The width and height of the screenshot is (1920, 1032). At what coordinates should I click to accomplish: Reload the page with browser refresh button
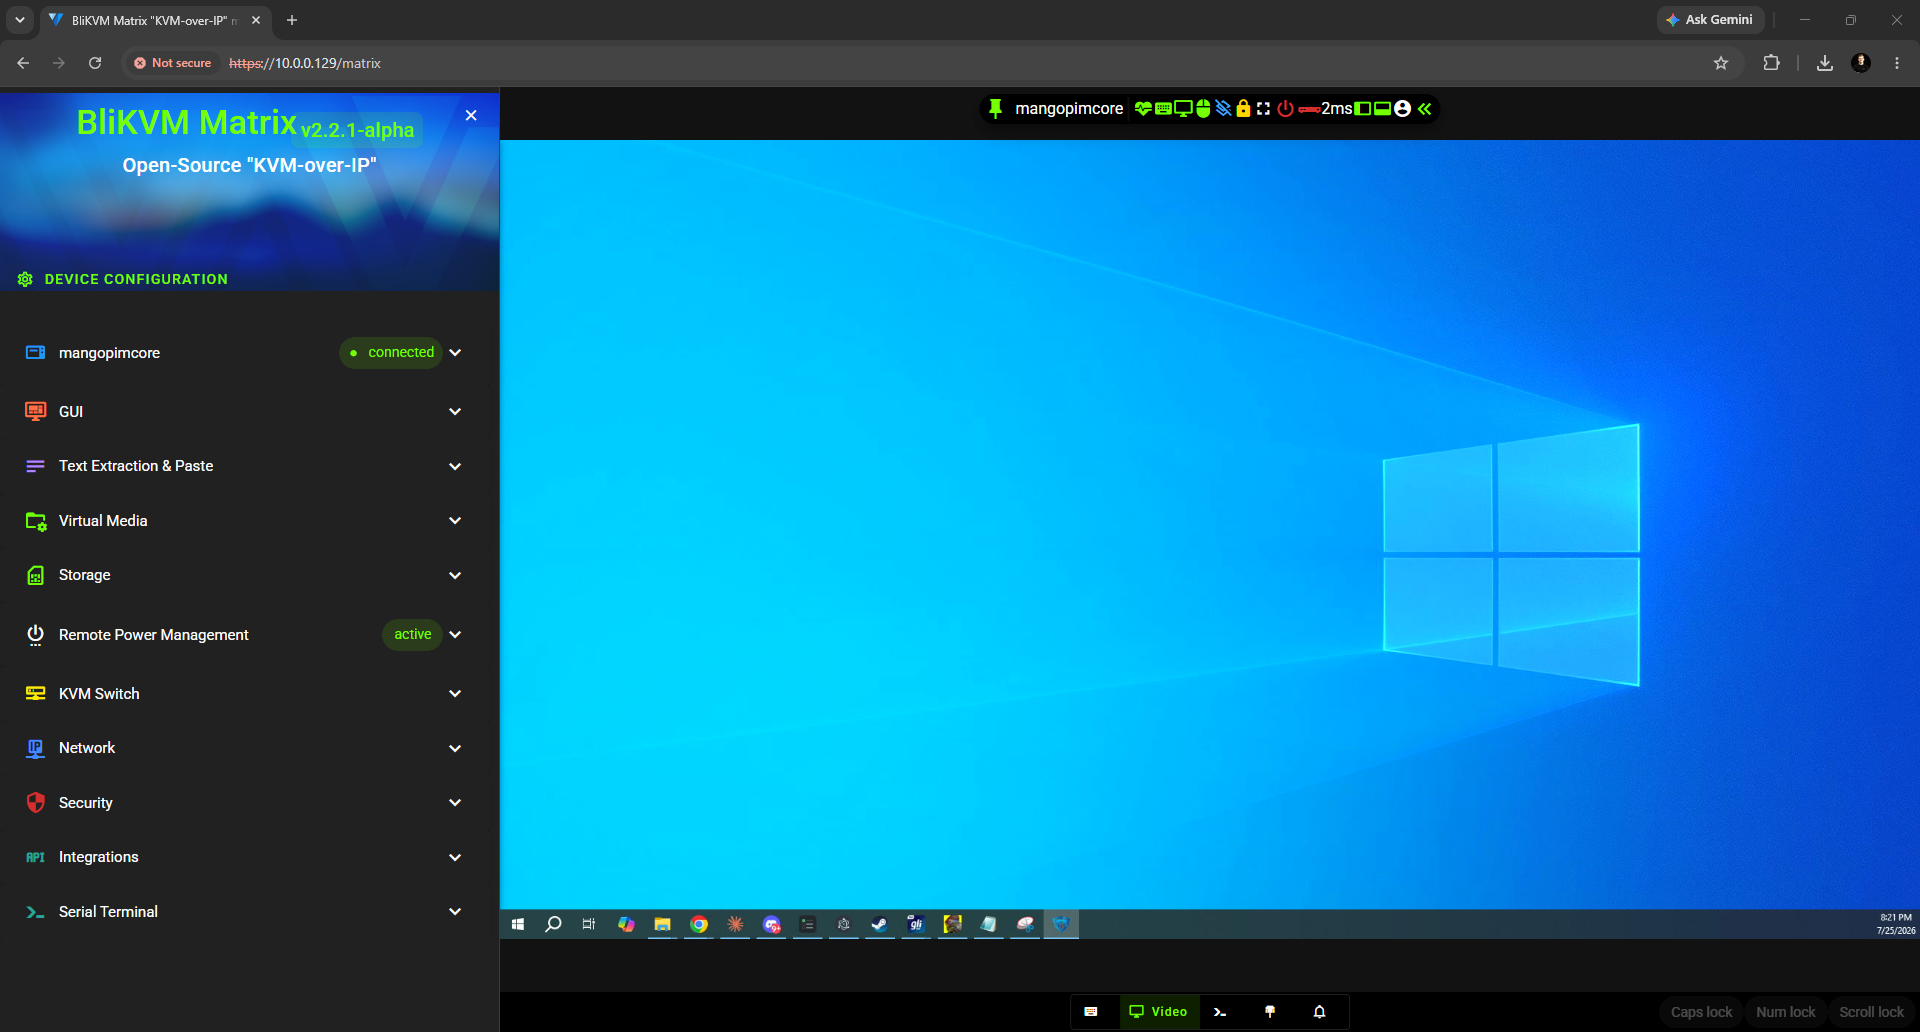(x=95, y=63)
